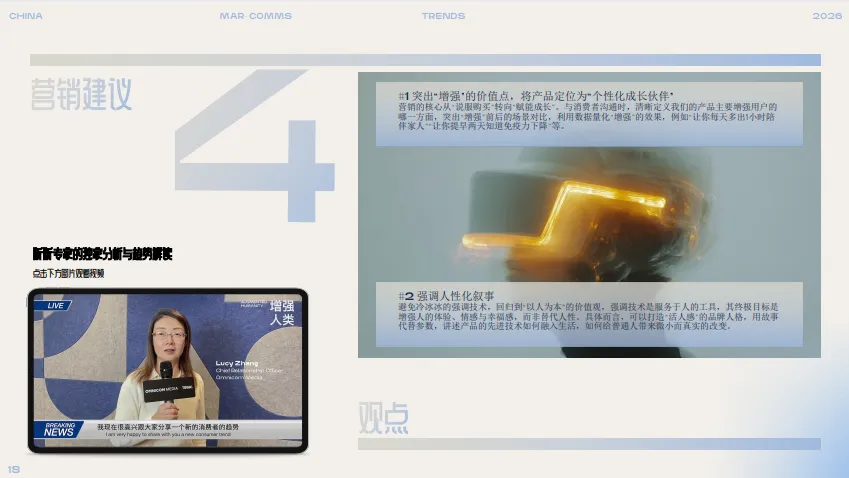This screenshot has height=478, width=849.
Task: Click the #1 突出增强的价值点 text box
Action: (x=589, y=114)
